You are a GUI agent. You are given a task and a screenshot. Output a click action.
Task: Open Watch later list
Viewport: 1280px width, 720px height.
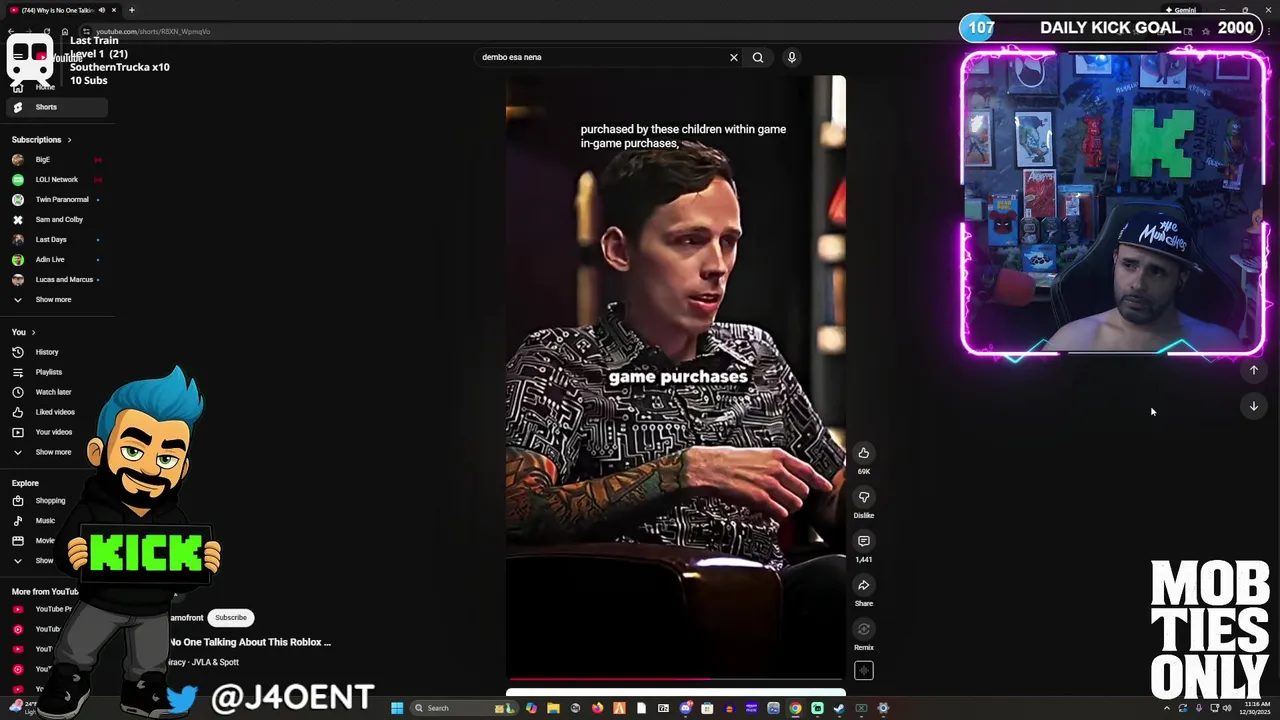(x=53, y=392)
